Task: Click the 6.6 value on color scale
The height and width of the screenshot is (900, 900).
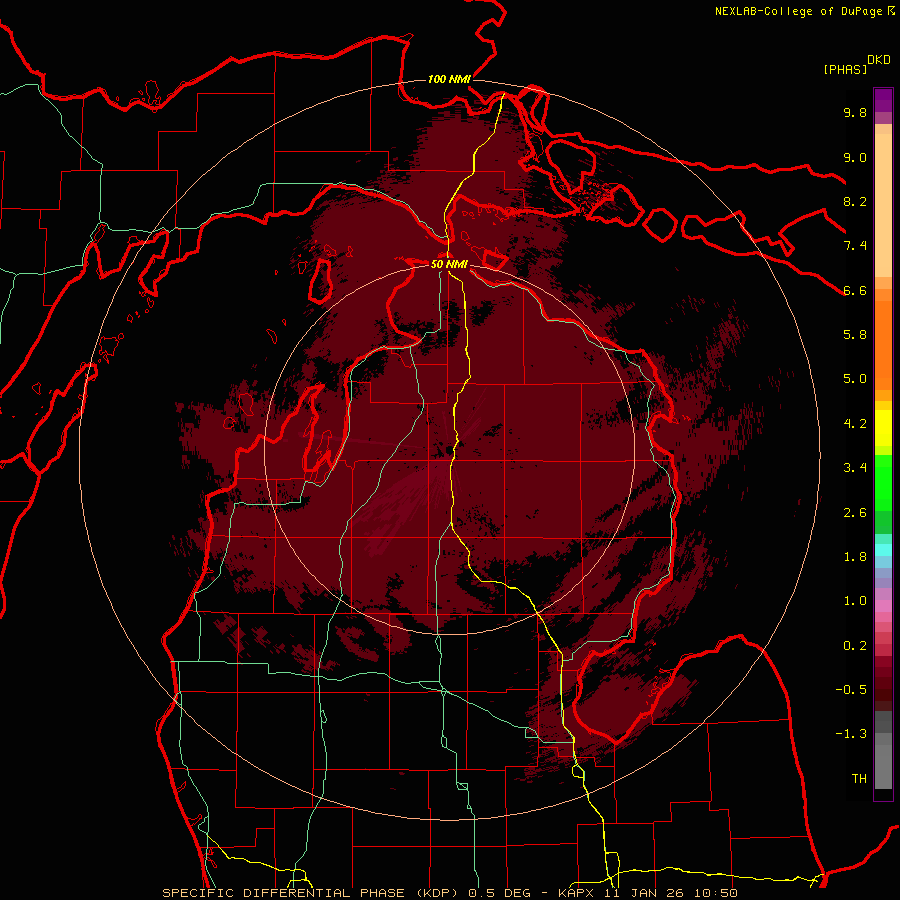Action: (855, 290)
